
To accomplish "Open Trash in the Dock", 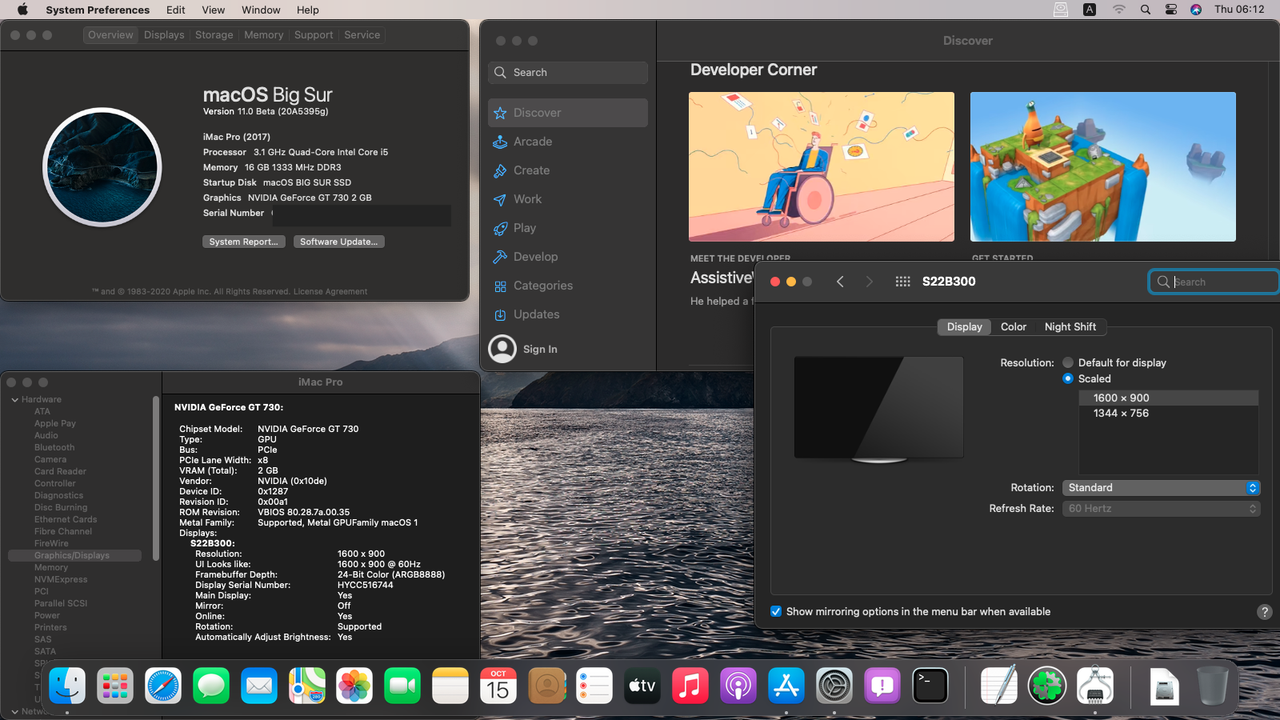I will coord(1212,686).
